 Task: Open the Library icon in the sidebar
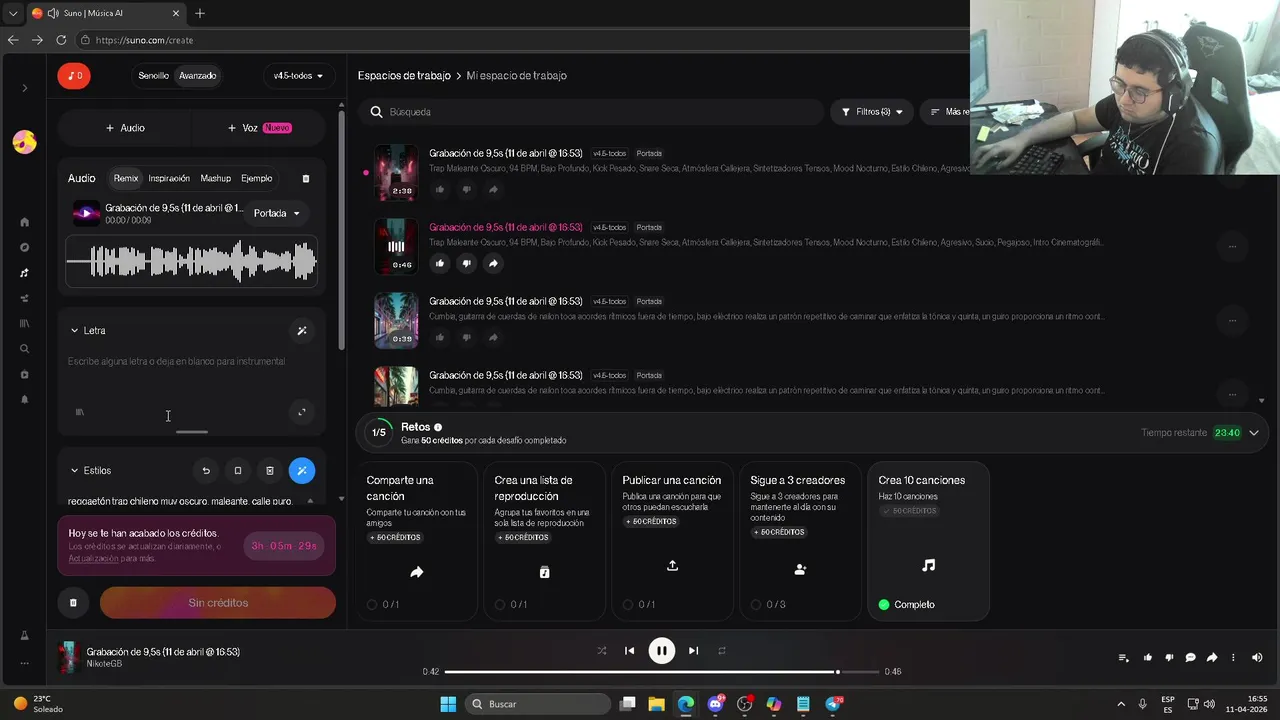coord(25,323)
